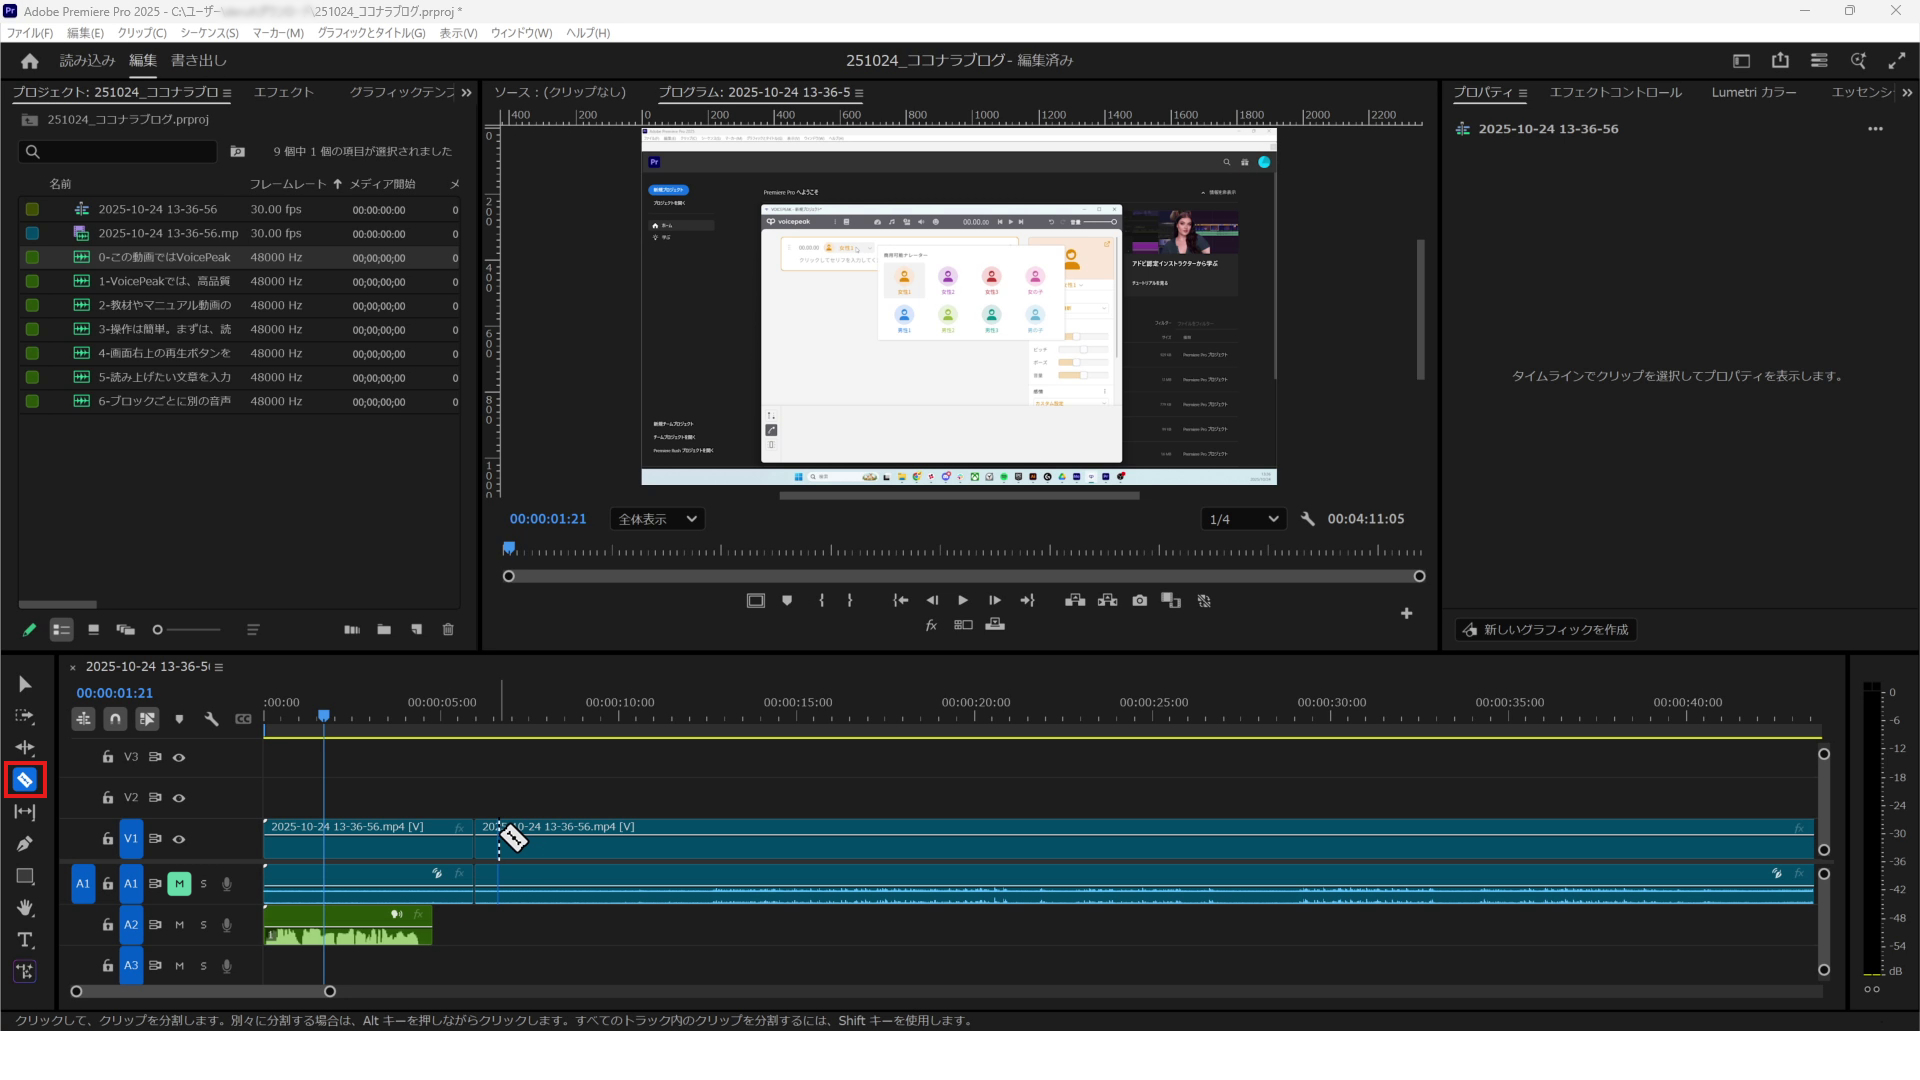
Task: Open timeline display settings wrench
Action: click(x=211, y=719)
